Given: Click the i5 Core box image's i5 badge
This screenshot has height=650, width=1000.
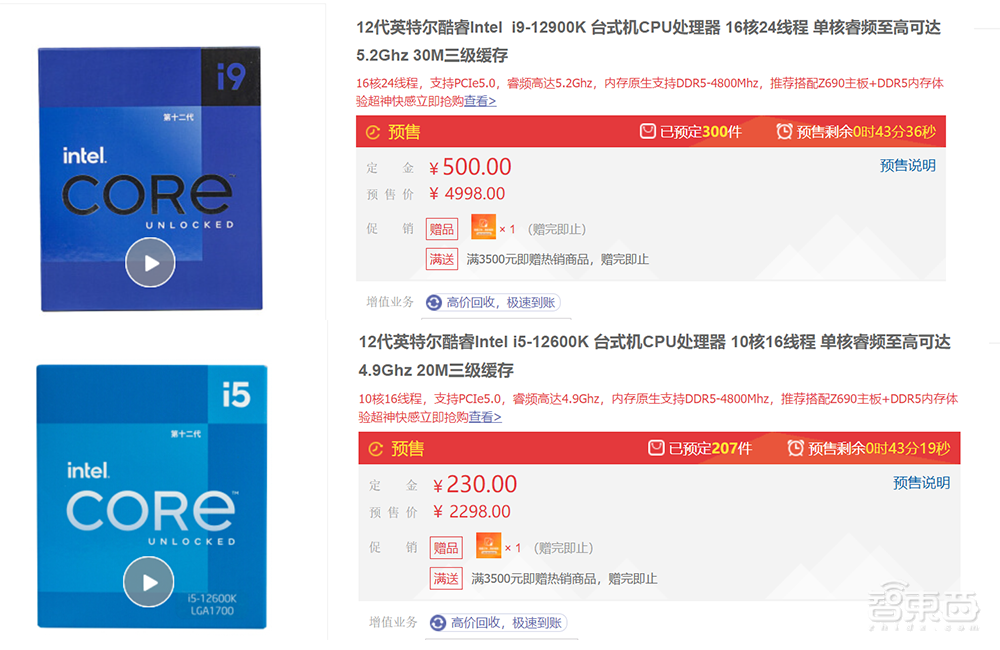Looking at the screenshot, I should pos(236,394).
